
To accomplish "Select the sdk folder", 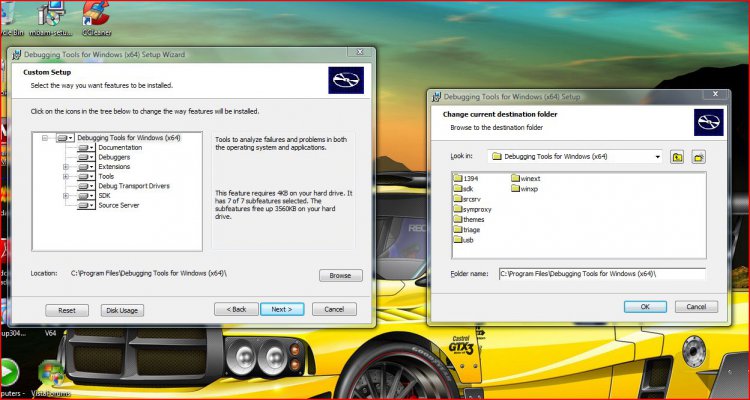I will pos(463,189).
